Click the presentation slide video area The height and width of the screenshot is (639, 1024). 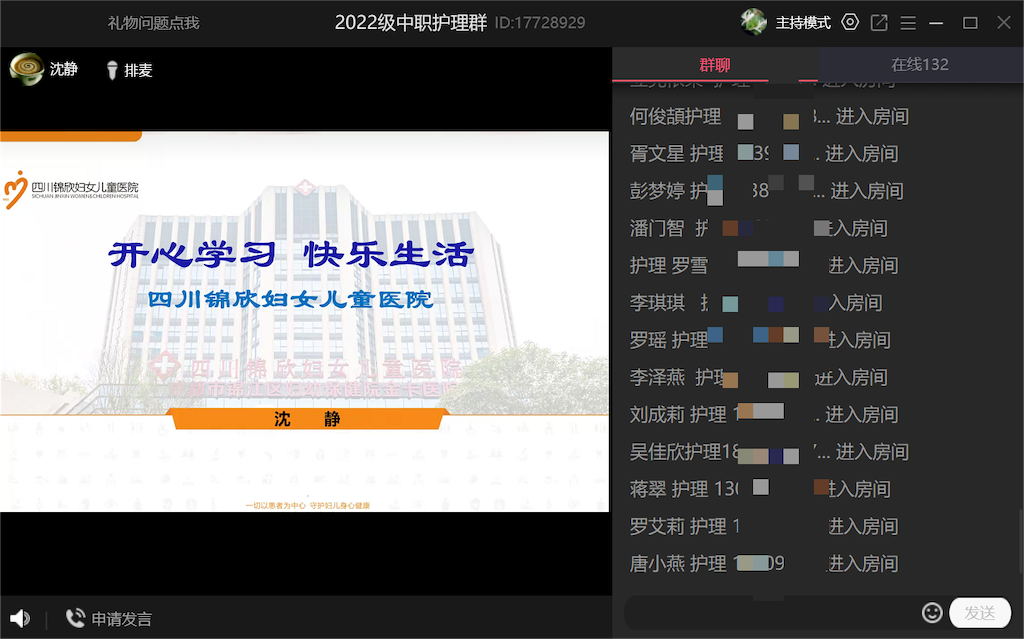coord(304,321)
